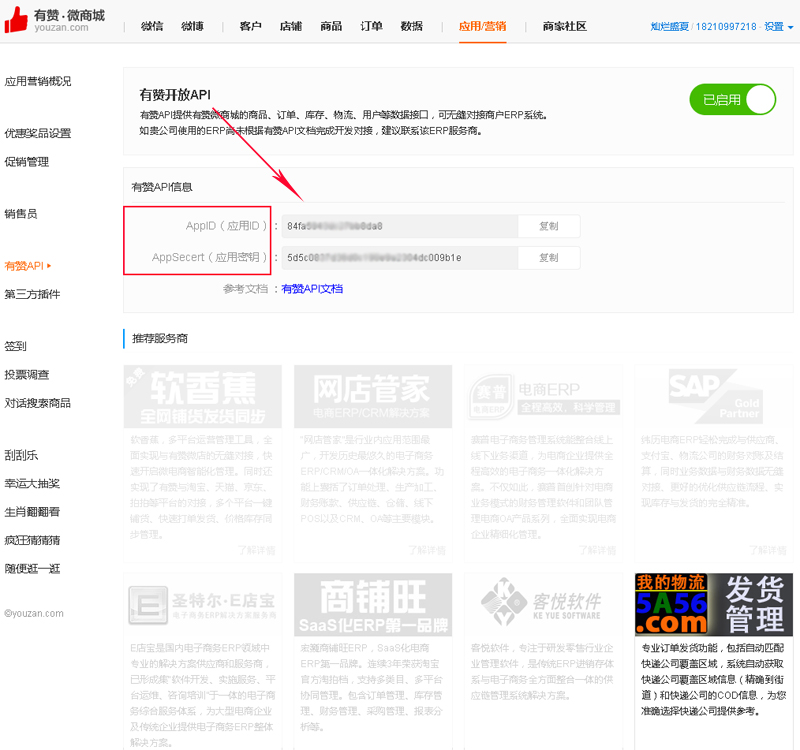Screen dimensions: 800x750
Task: Click the 赛普 电商ERP provider banner
Action: point(543,396)
